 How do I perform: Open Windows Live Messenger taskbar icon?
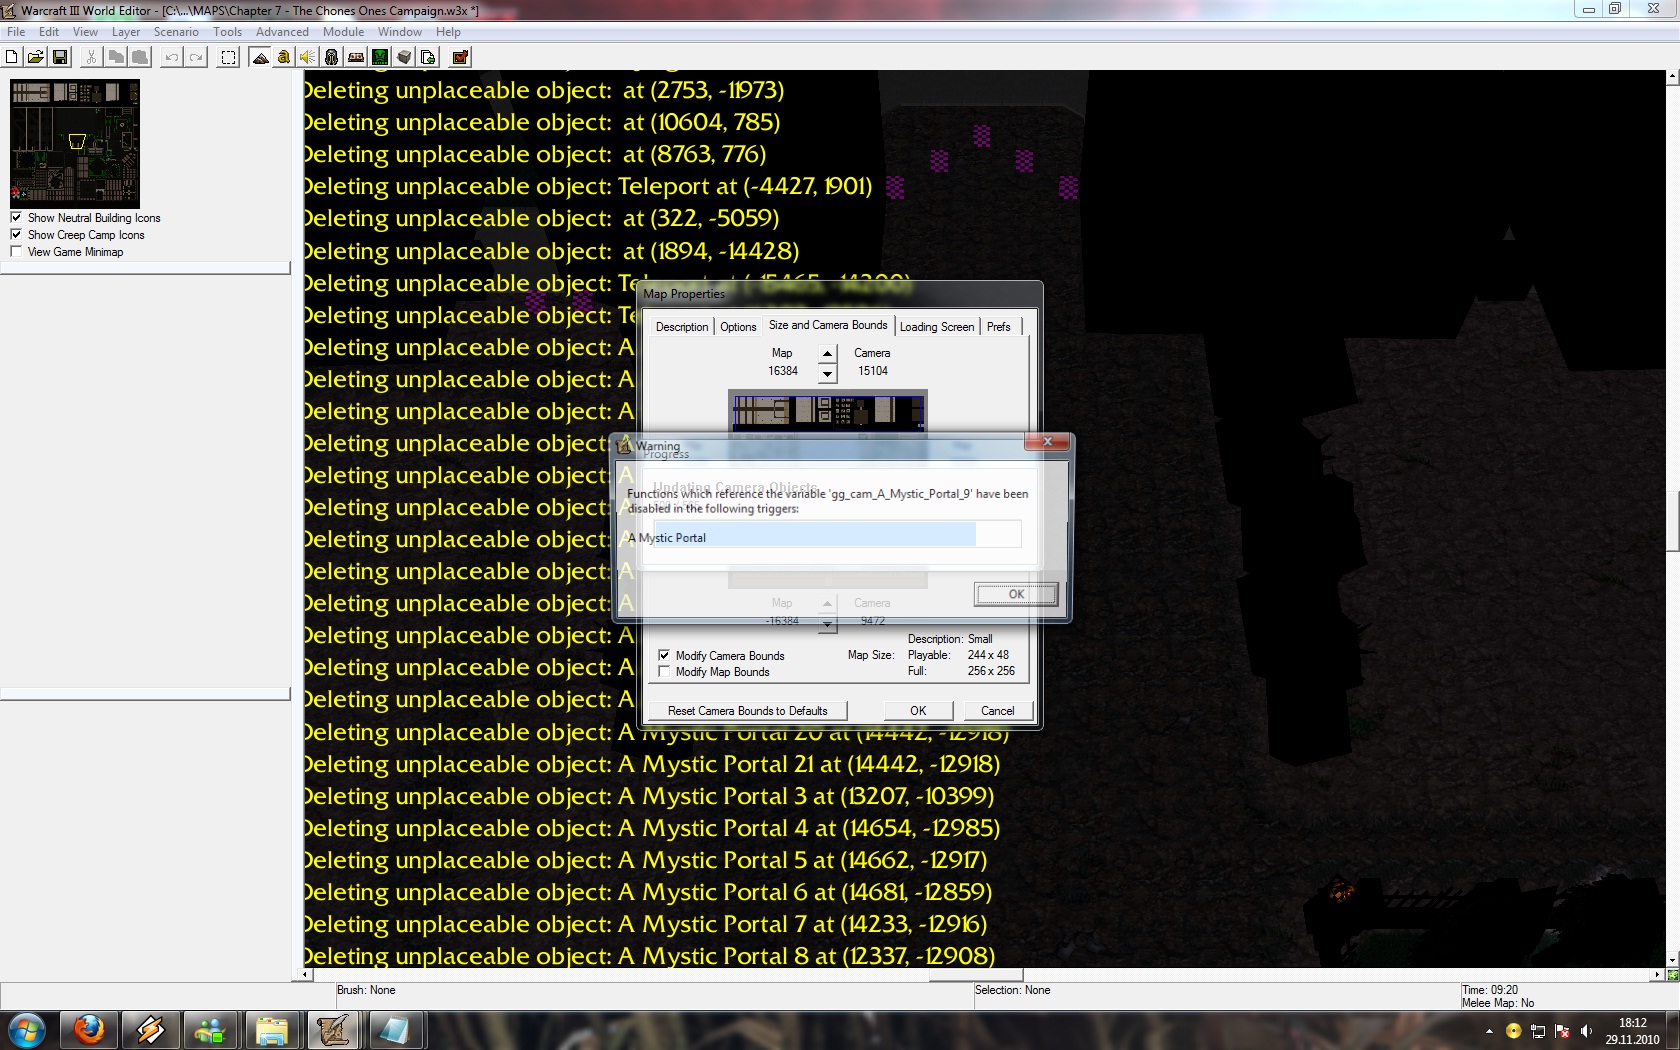211,1029
